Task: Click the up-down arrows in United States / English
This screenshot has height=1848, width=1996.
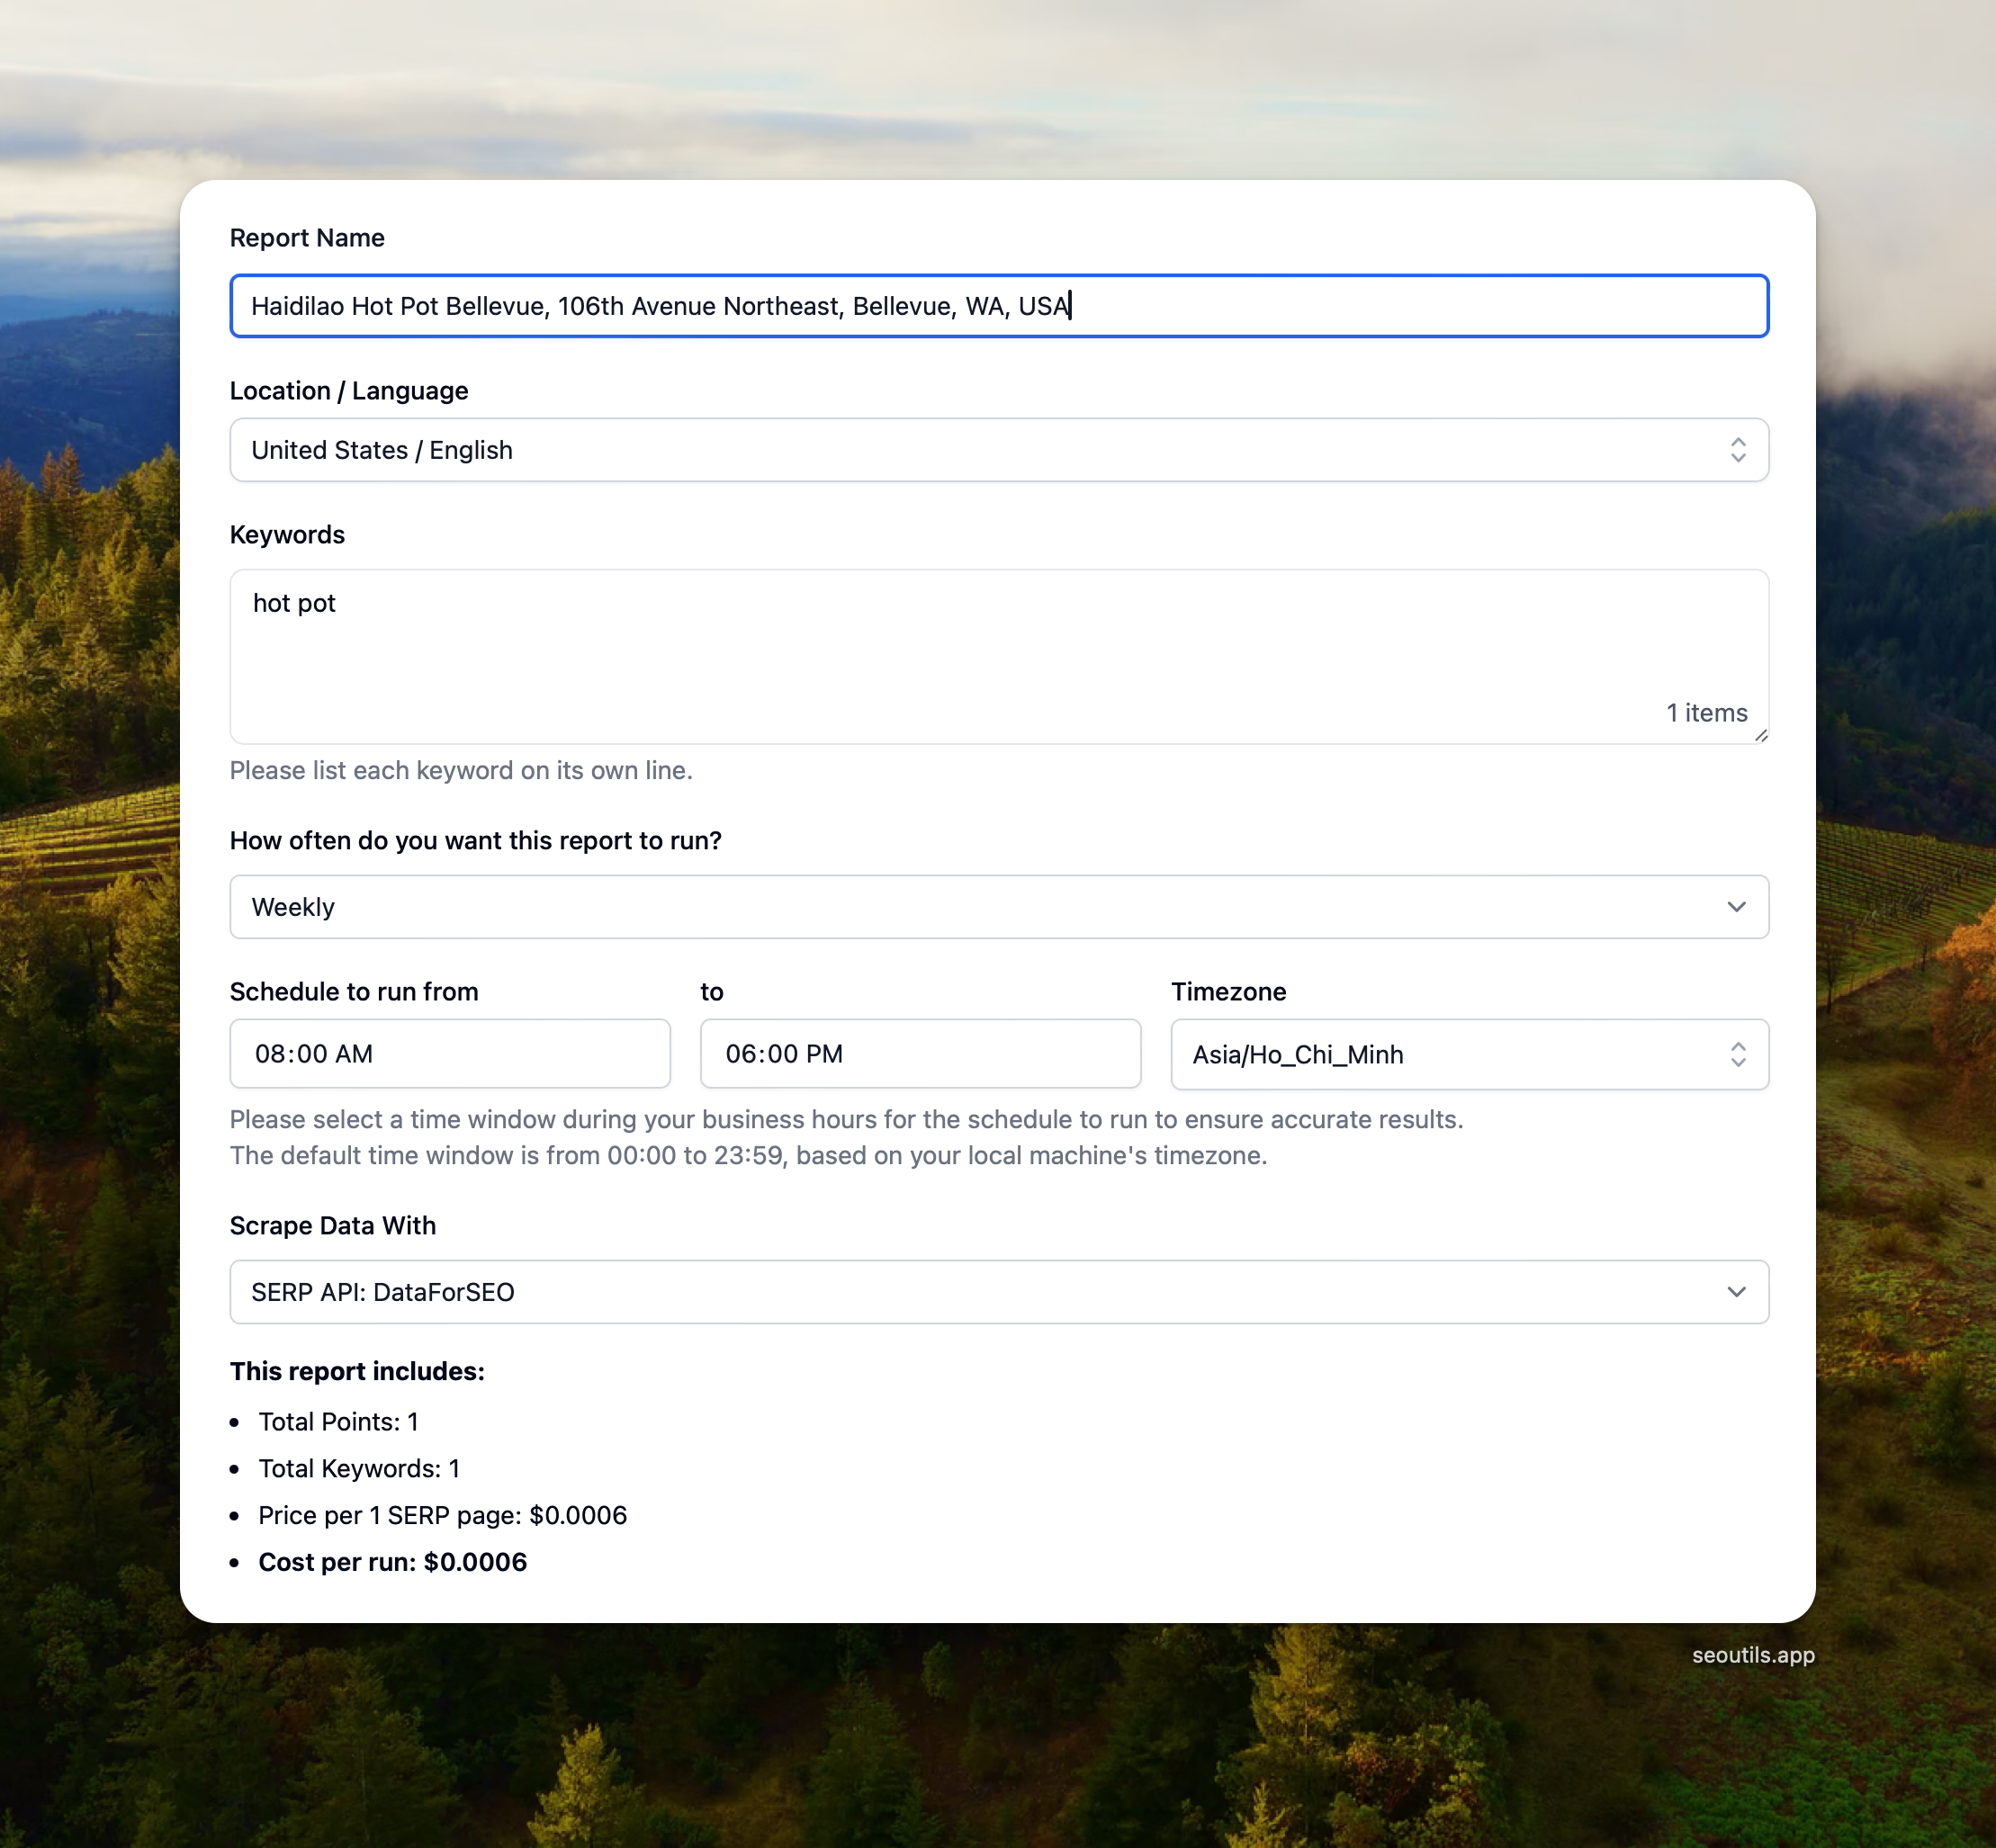Action: click(1738, 450)
